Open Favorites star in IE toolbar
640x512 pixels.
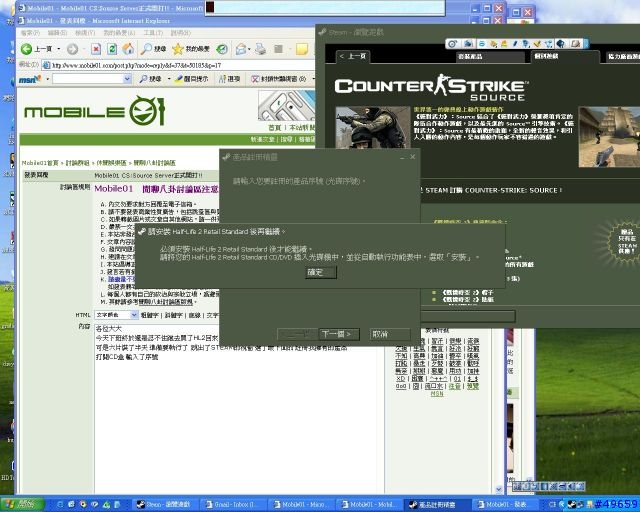coord(178,49)
